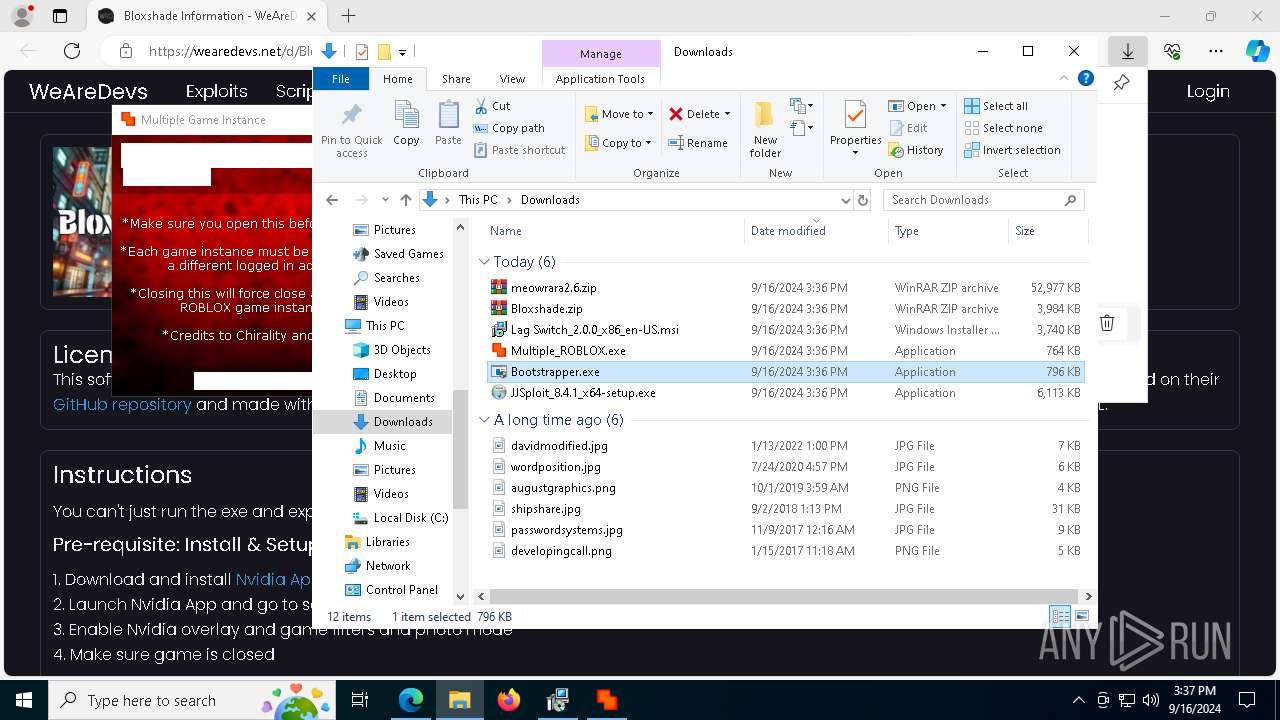
Task: Click Paste shortcut in ribbon
Action: (519, 150)
